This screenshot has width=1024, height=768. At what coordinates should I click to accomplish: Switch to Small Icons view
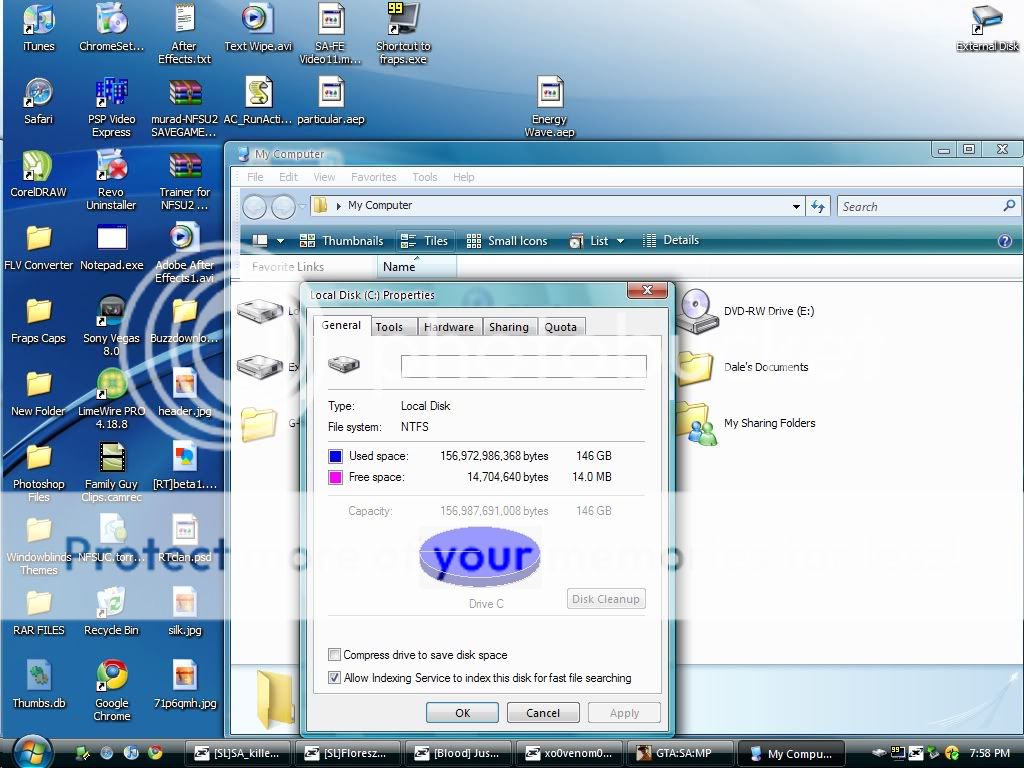tap(507, 241)
